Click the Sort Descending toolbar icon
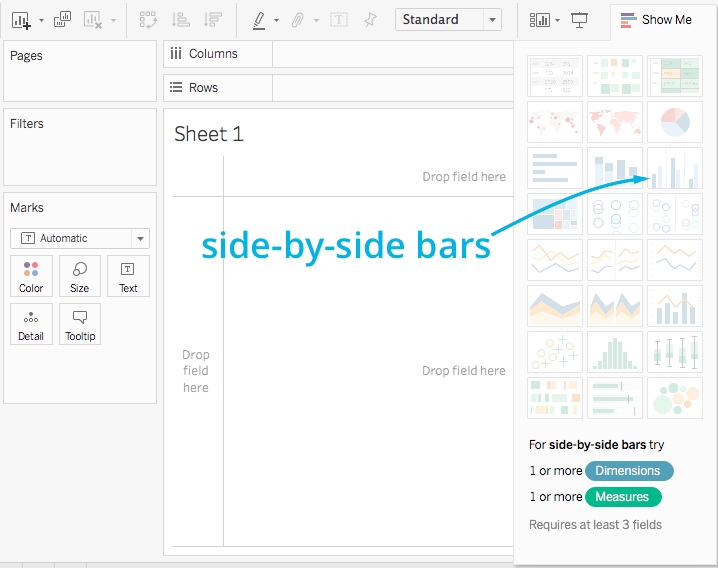Viewport: 718px width, 568px height. pyautogui.click(x=212, y=19)
